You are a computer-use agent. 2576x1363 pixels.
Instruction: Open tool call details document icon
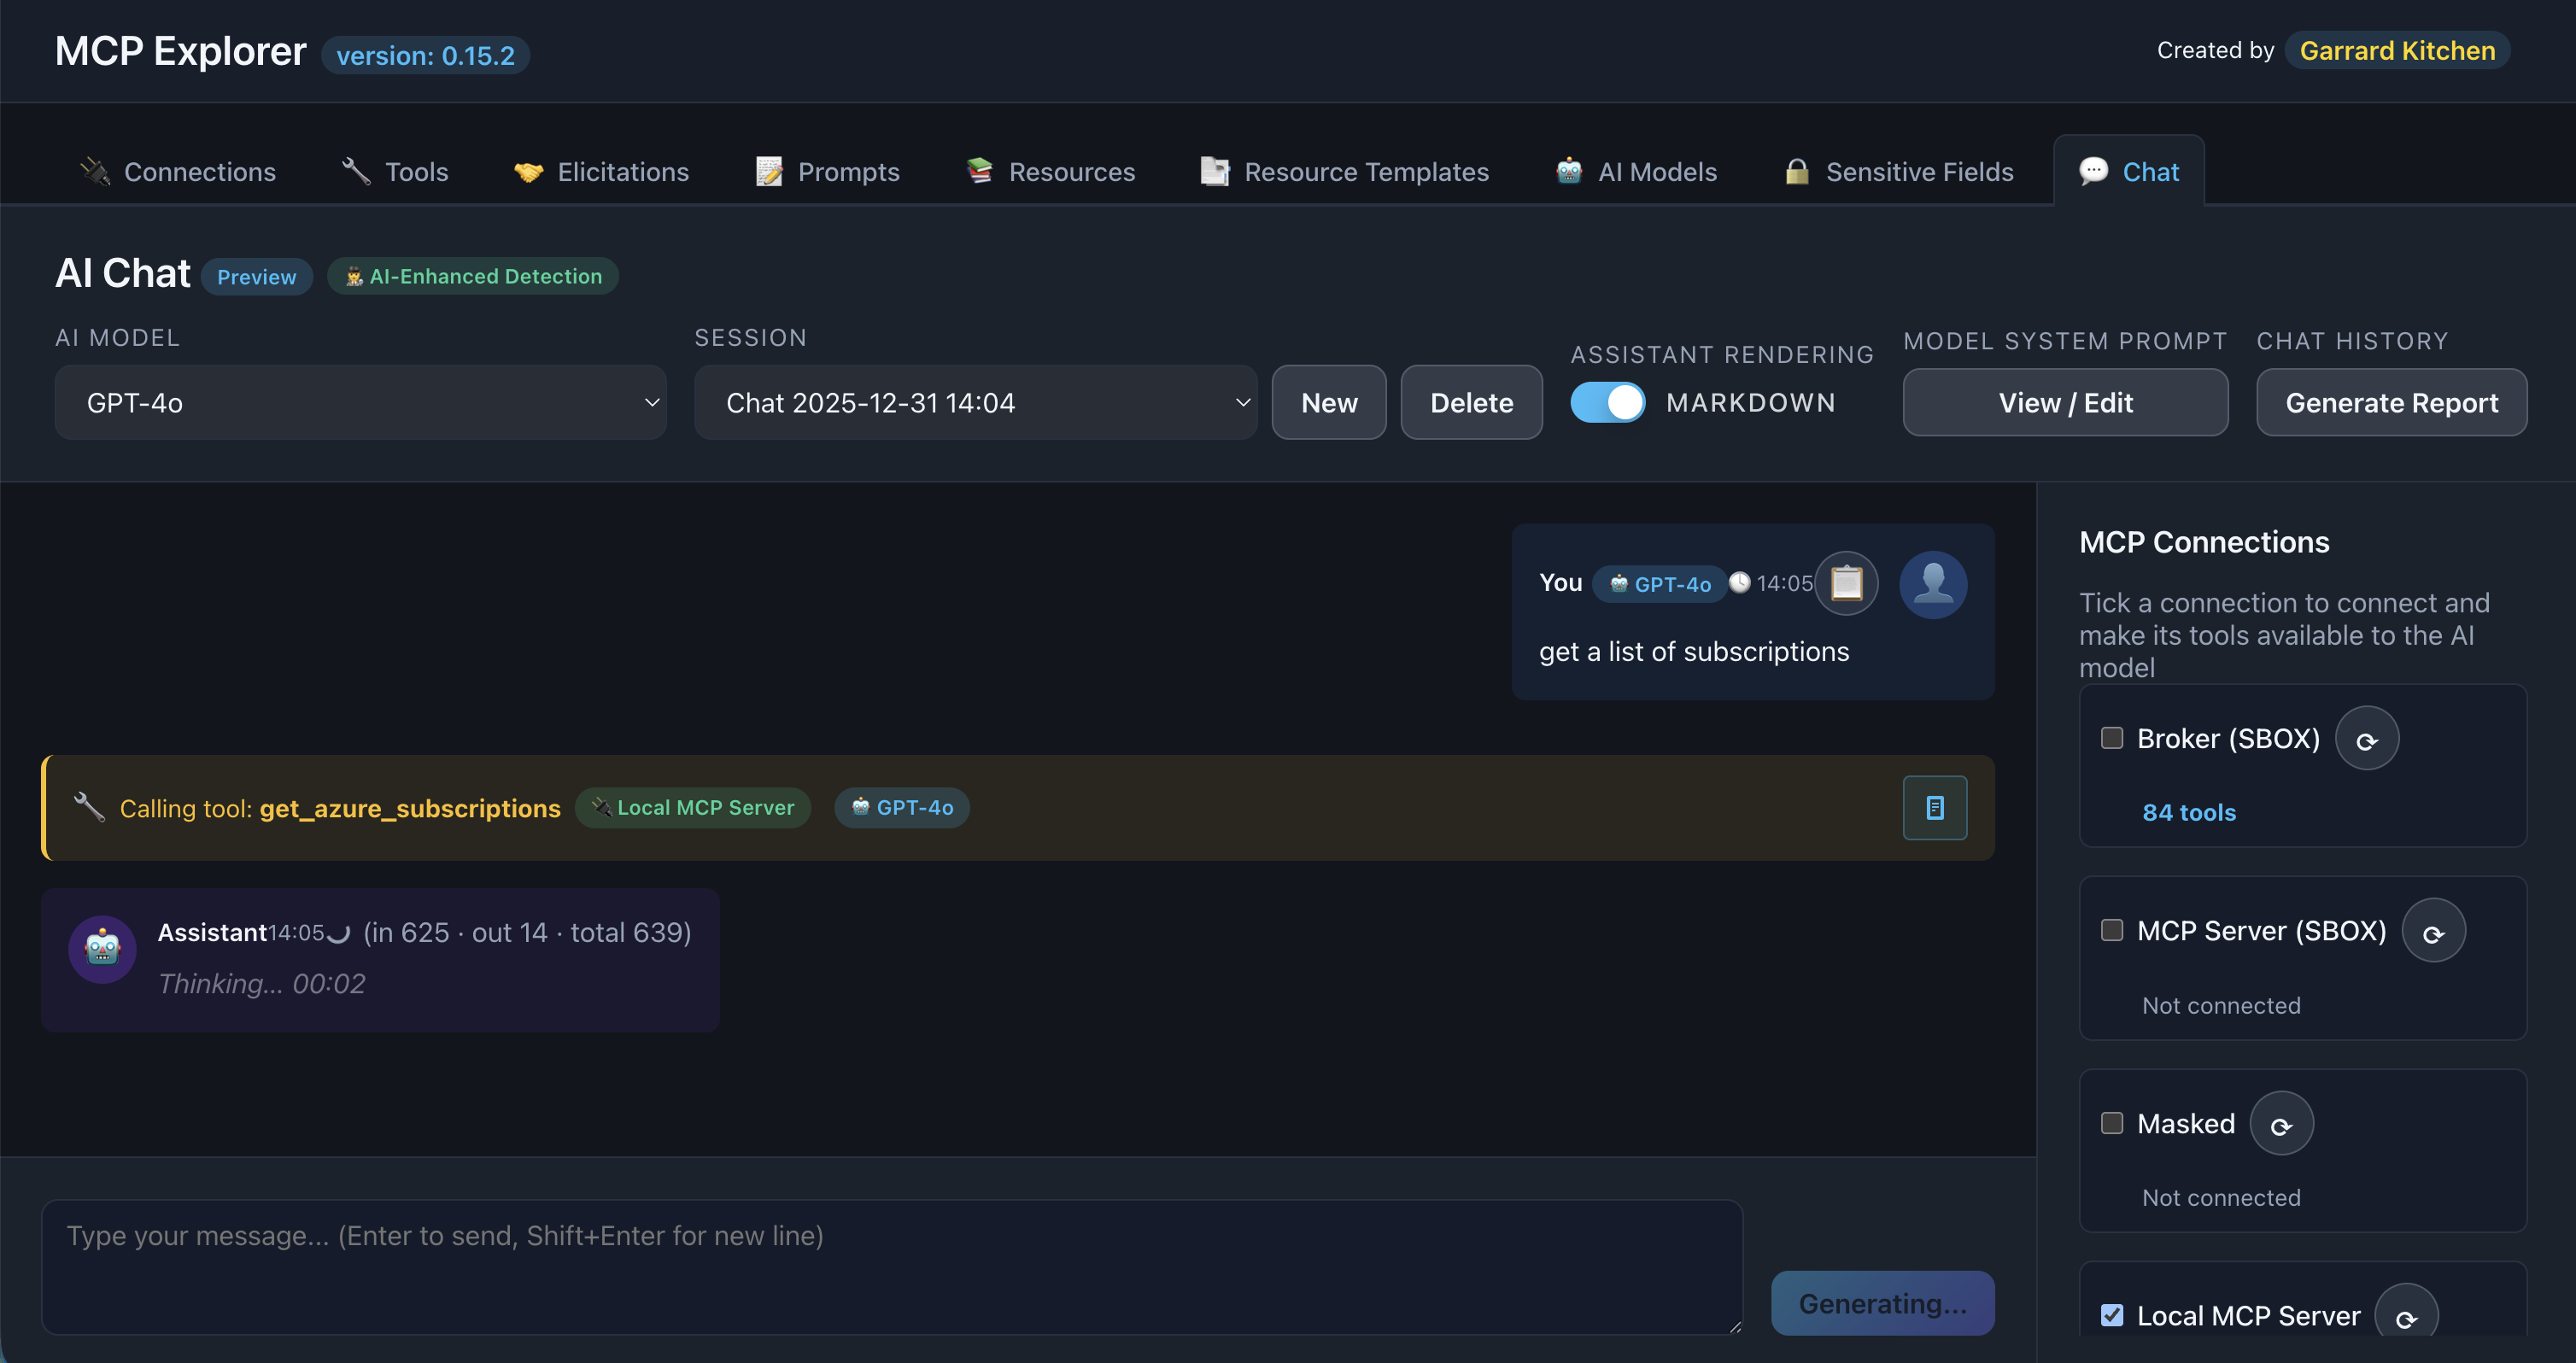point(1934,808)
